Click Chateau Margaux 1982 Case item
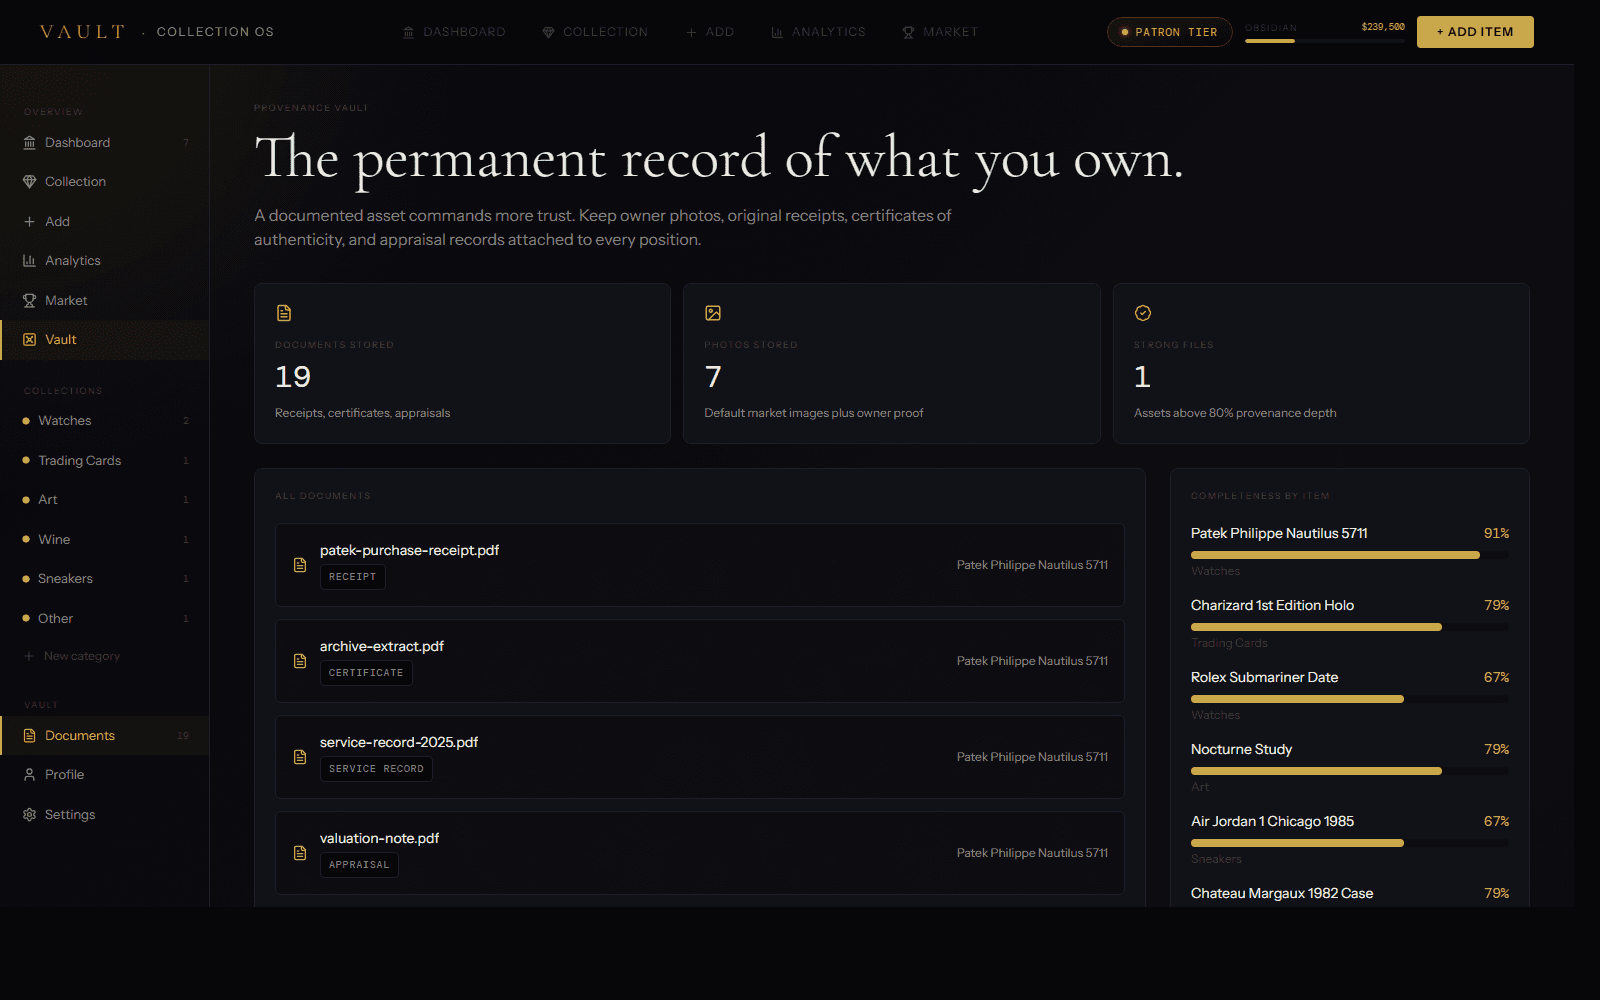The width and height of the screenshot is (1600, 1000). 1282,893
